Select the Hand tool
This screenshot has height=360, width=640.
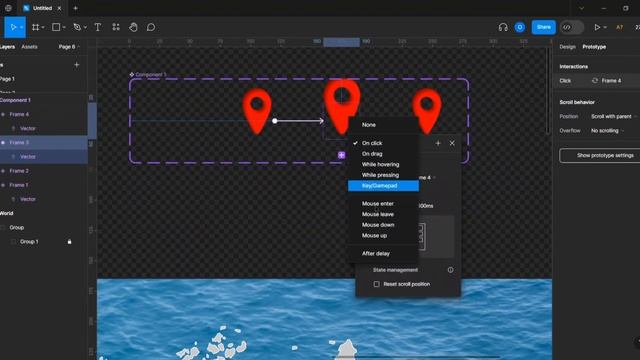[133, 27]
